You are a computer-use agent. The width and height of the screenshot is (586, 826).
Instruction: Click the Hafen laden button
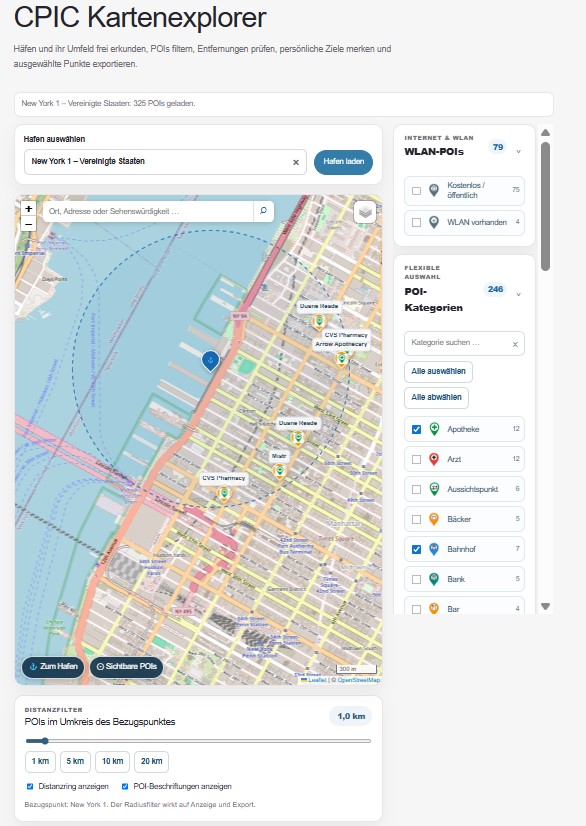(344, 162)
